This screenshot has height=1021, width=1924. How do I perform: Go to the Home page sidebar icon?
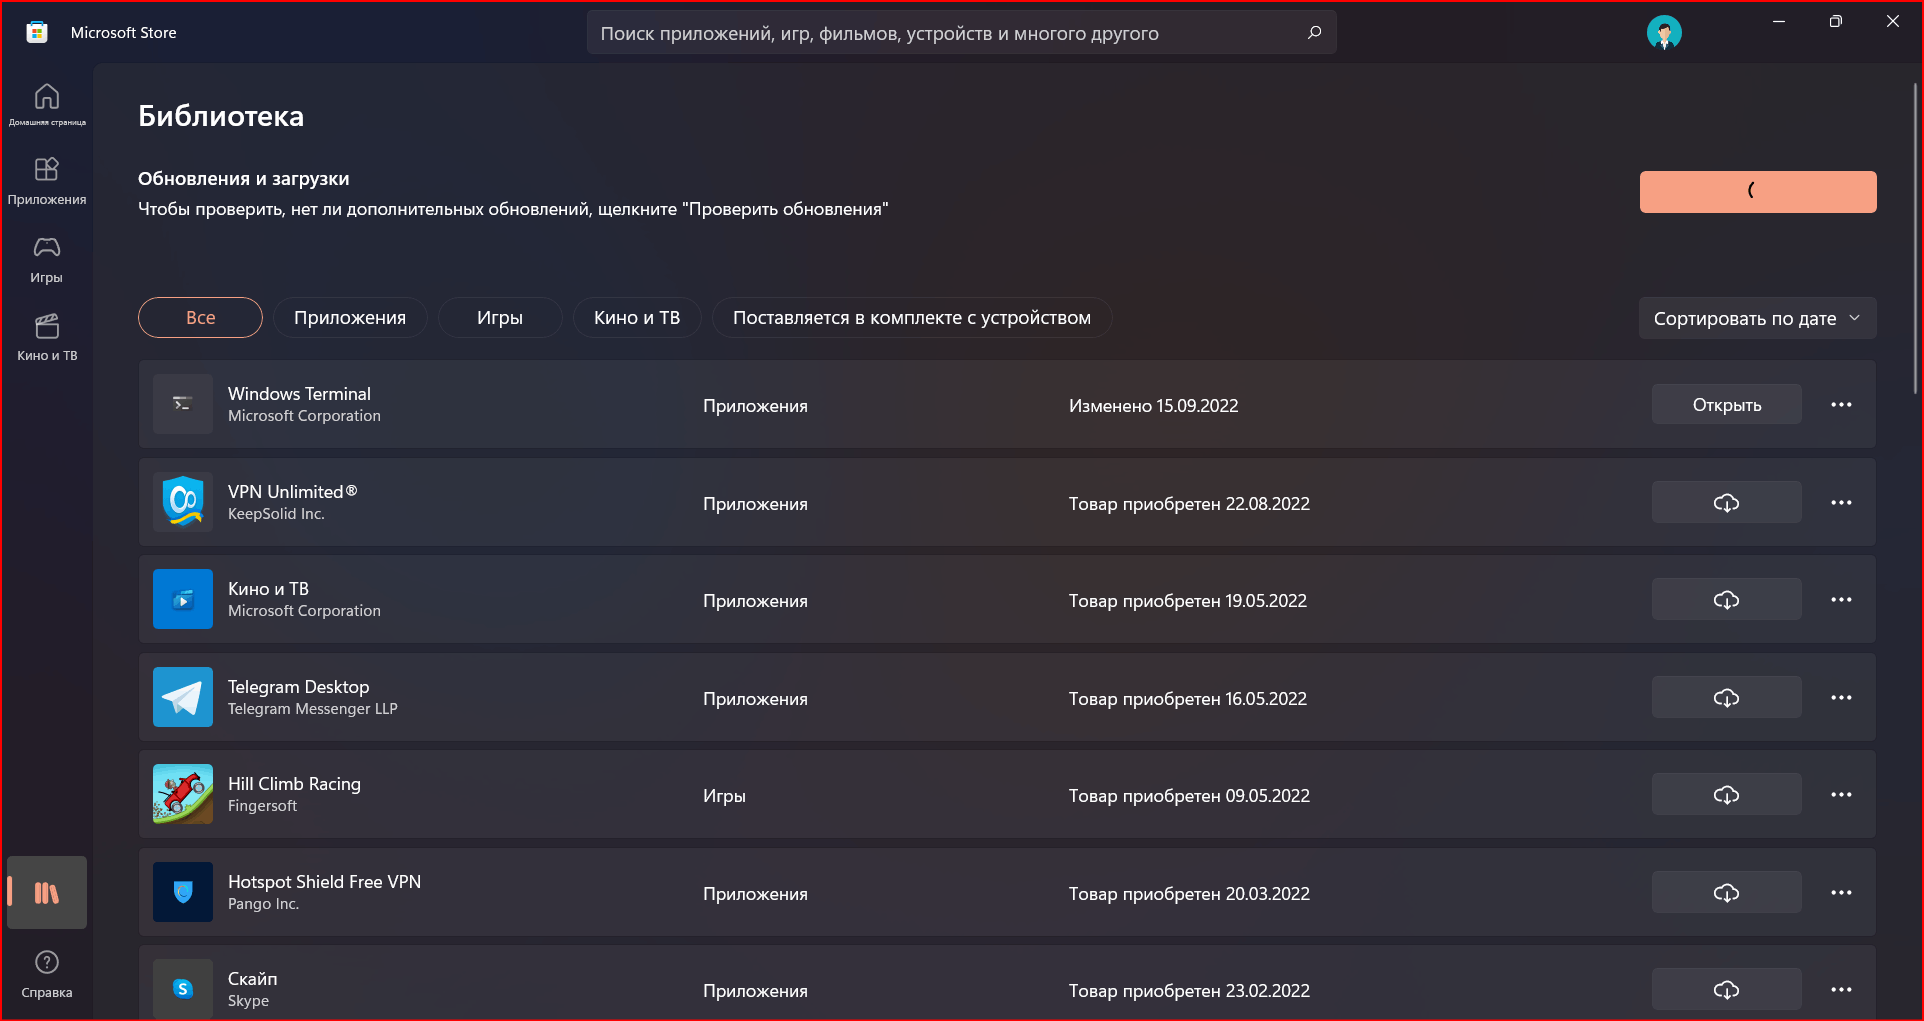point(47,104)
